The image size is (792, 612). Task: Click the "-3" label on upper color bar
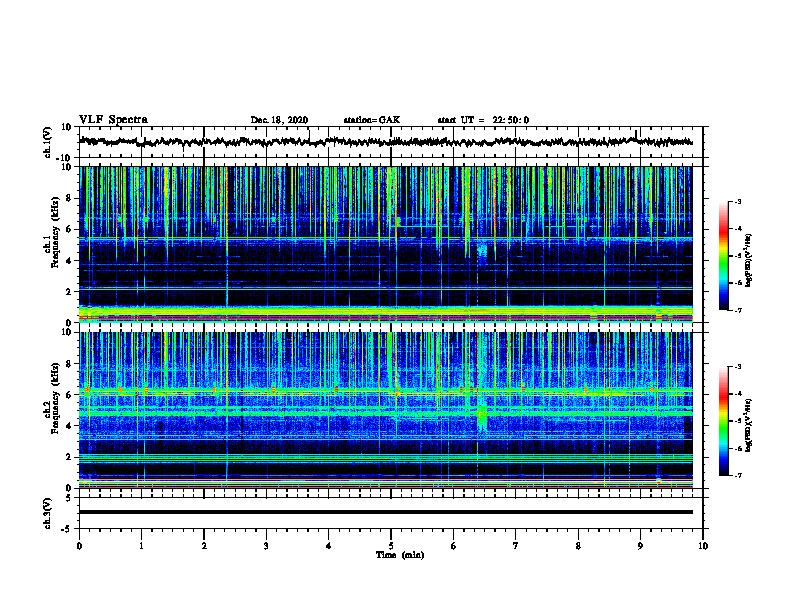point(738,202)
